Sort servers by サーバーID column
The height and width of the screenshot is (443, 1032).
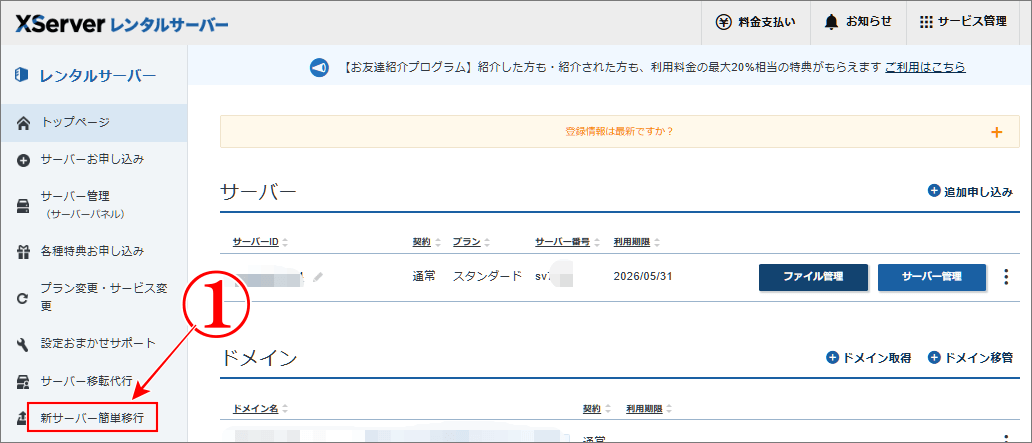point(261,242)
